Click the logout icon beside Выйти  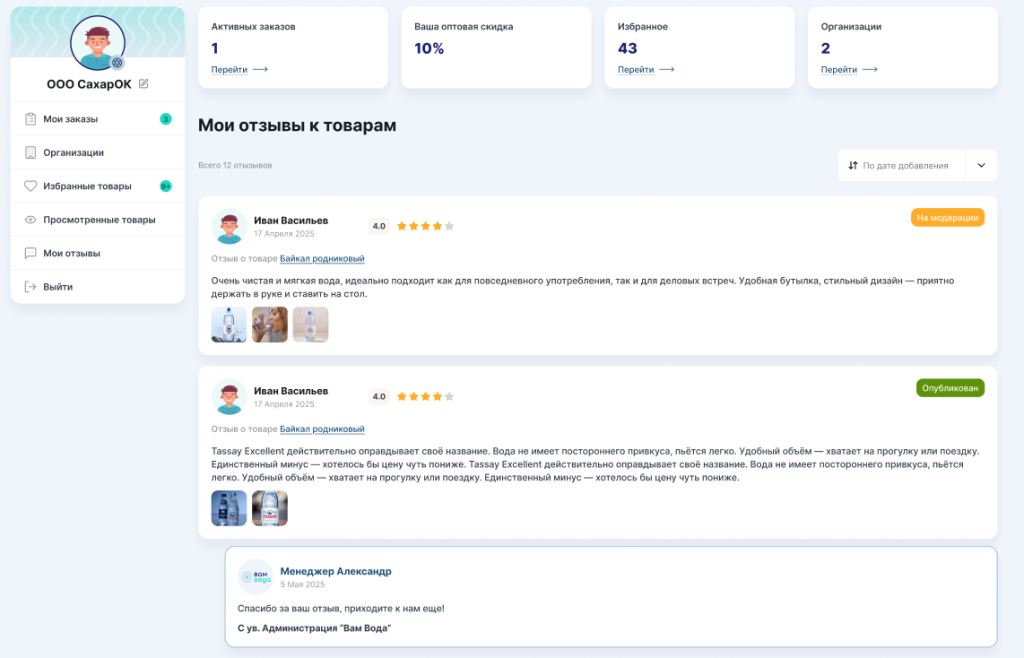[x=30, y=287]
